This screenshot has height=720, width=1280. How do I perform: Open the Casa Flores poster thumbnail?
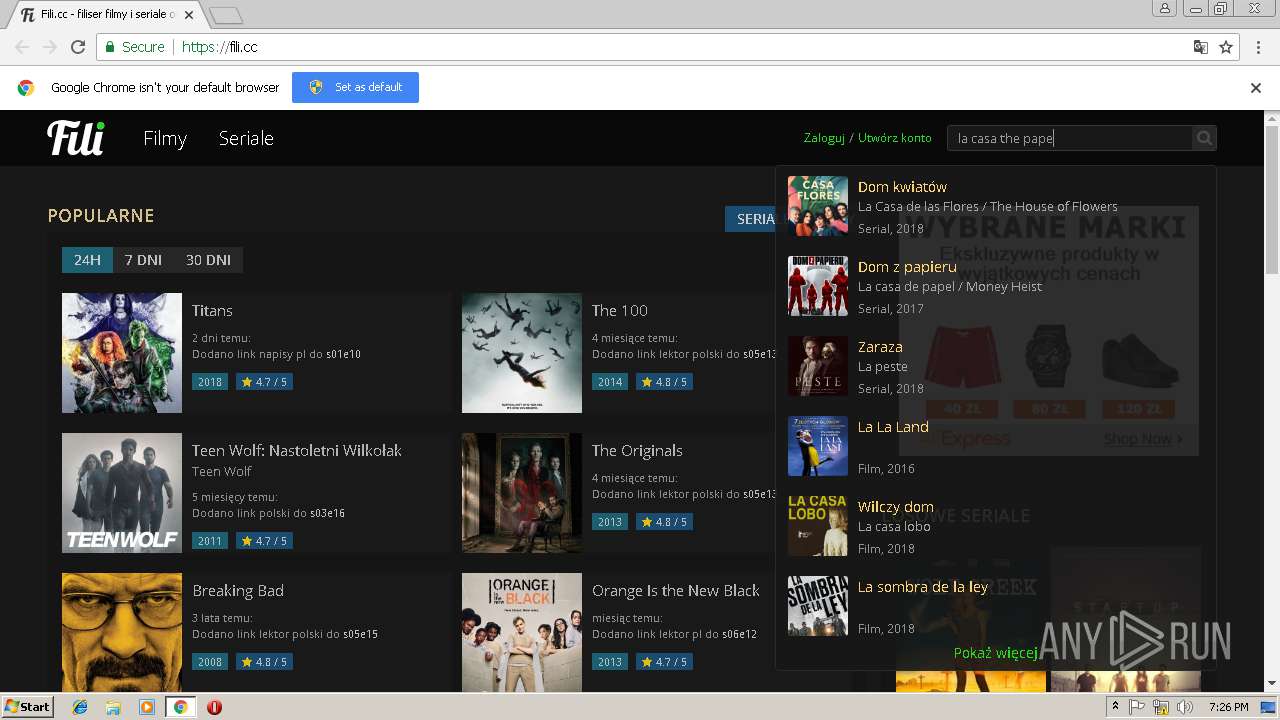point(818,206)
